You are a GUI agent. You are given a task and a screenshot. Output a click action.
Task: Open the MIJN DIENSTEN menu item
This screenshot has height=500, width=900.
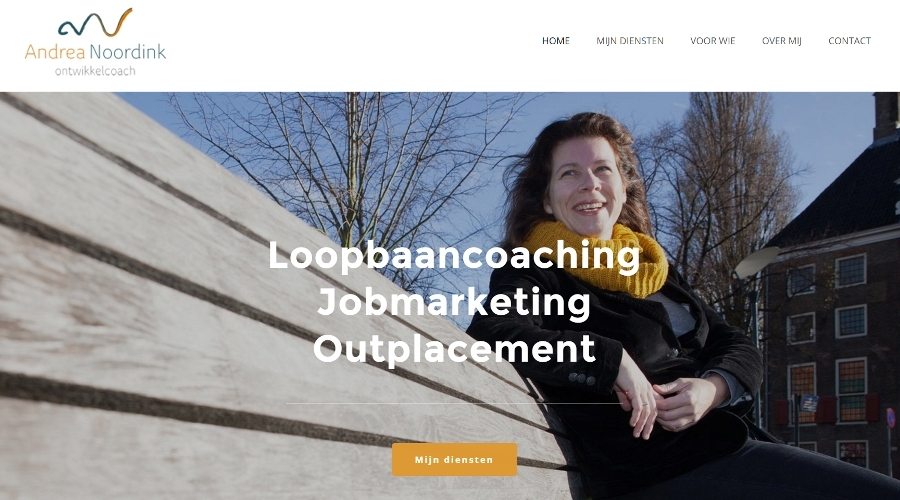click(x=630, y=41)
